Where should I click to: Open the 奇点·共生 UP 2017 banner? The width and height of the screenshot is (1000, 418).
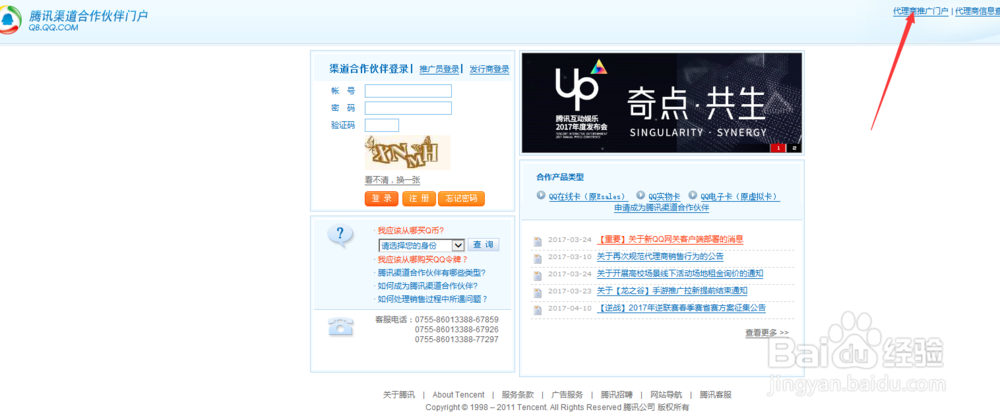coord(661,103)
